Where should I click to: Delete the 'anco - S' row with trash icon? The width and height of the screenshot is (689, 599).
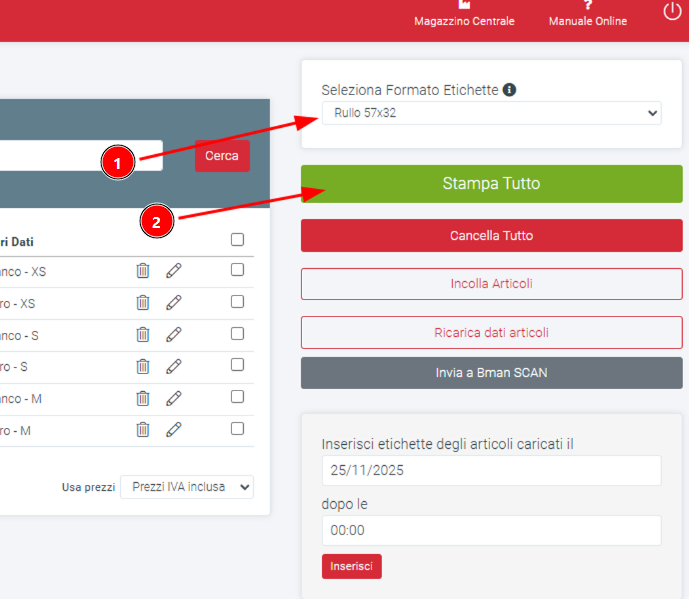(143, 334)
